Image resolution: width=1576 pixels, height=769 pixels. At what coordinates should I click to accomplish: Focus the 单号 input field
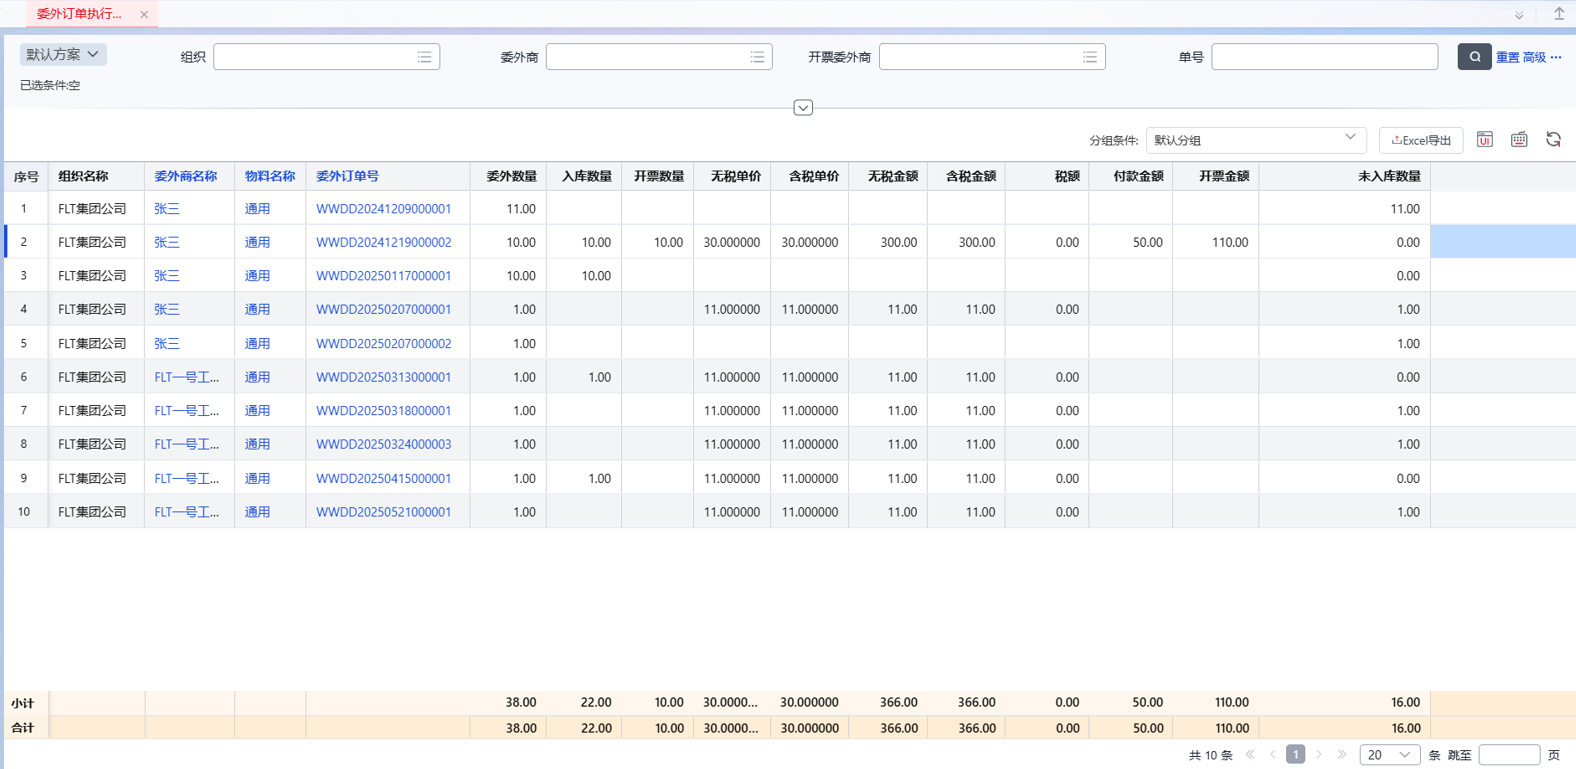pyautogui.click(x=1324, y=57)
